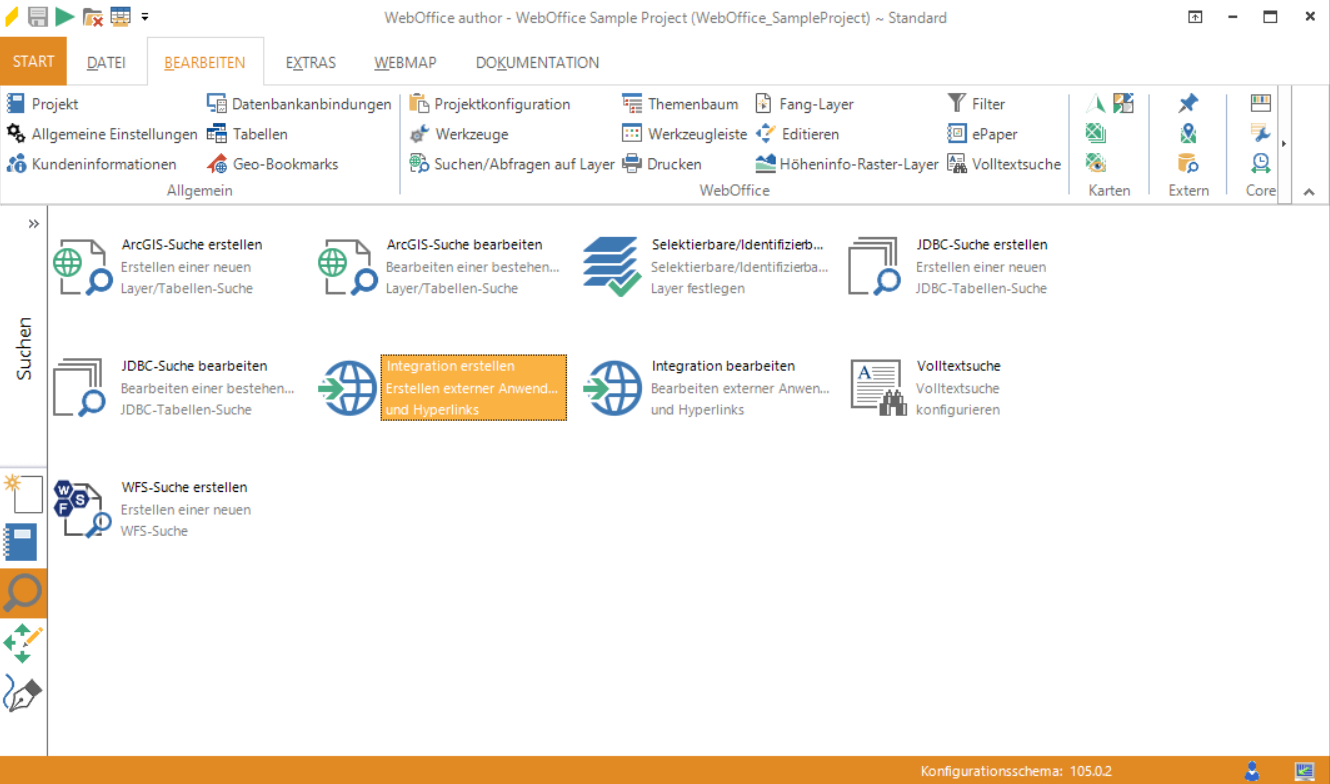Select the arrows and pencil sidebar icon
This screenshot has height=784, width=1330.
pyautogui.click(x=22, y=643)
